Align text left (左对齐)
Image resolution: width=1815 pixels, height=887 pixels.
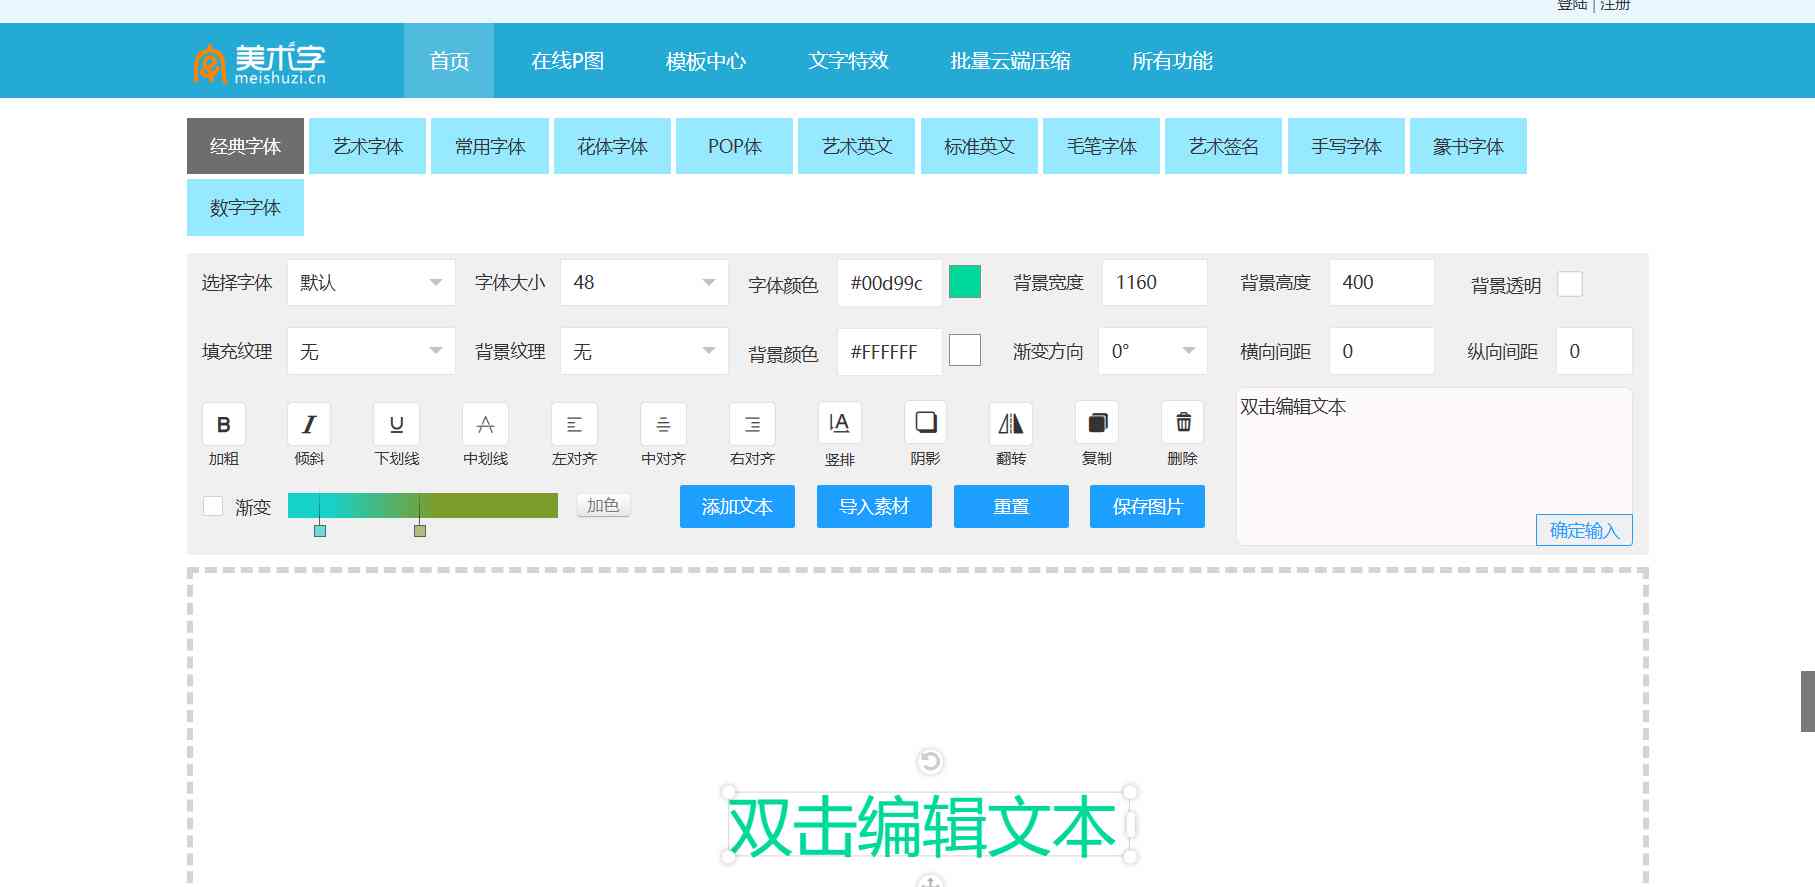point(574,424)
